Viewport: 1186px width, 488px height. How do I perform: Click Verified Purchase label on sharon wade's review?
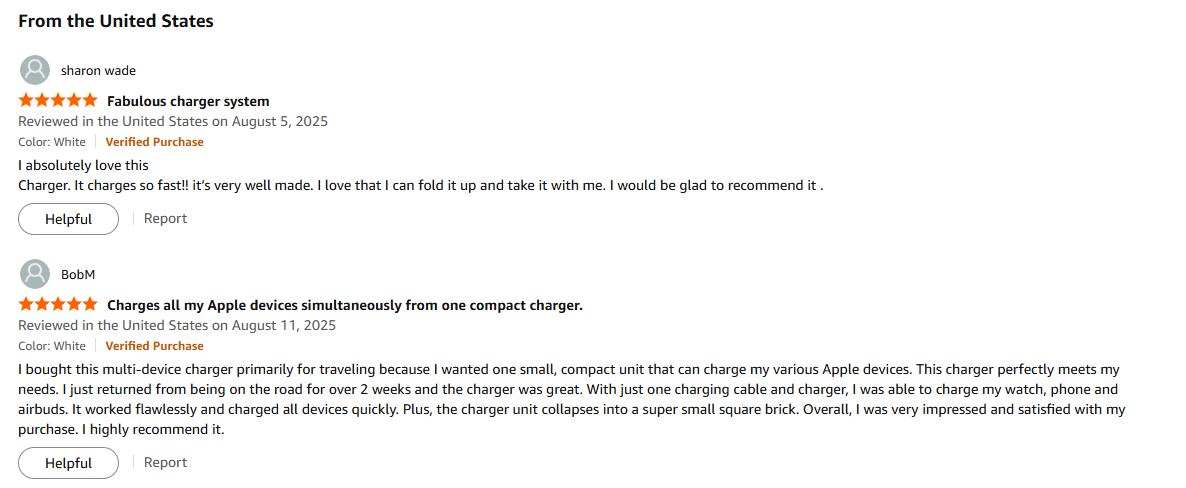pos(154,142)
